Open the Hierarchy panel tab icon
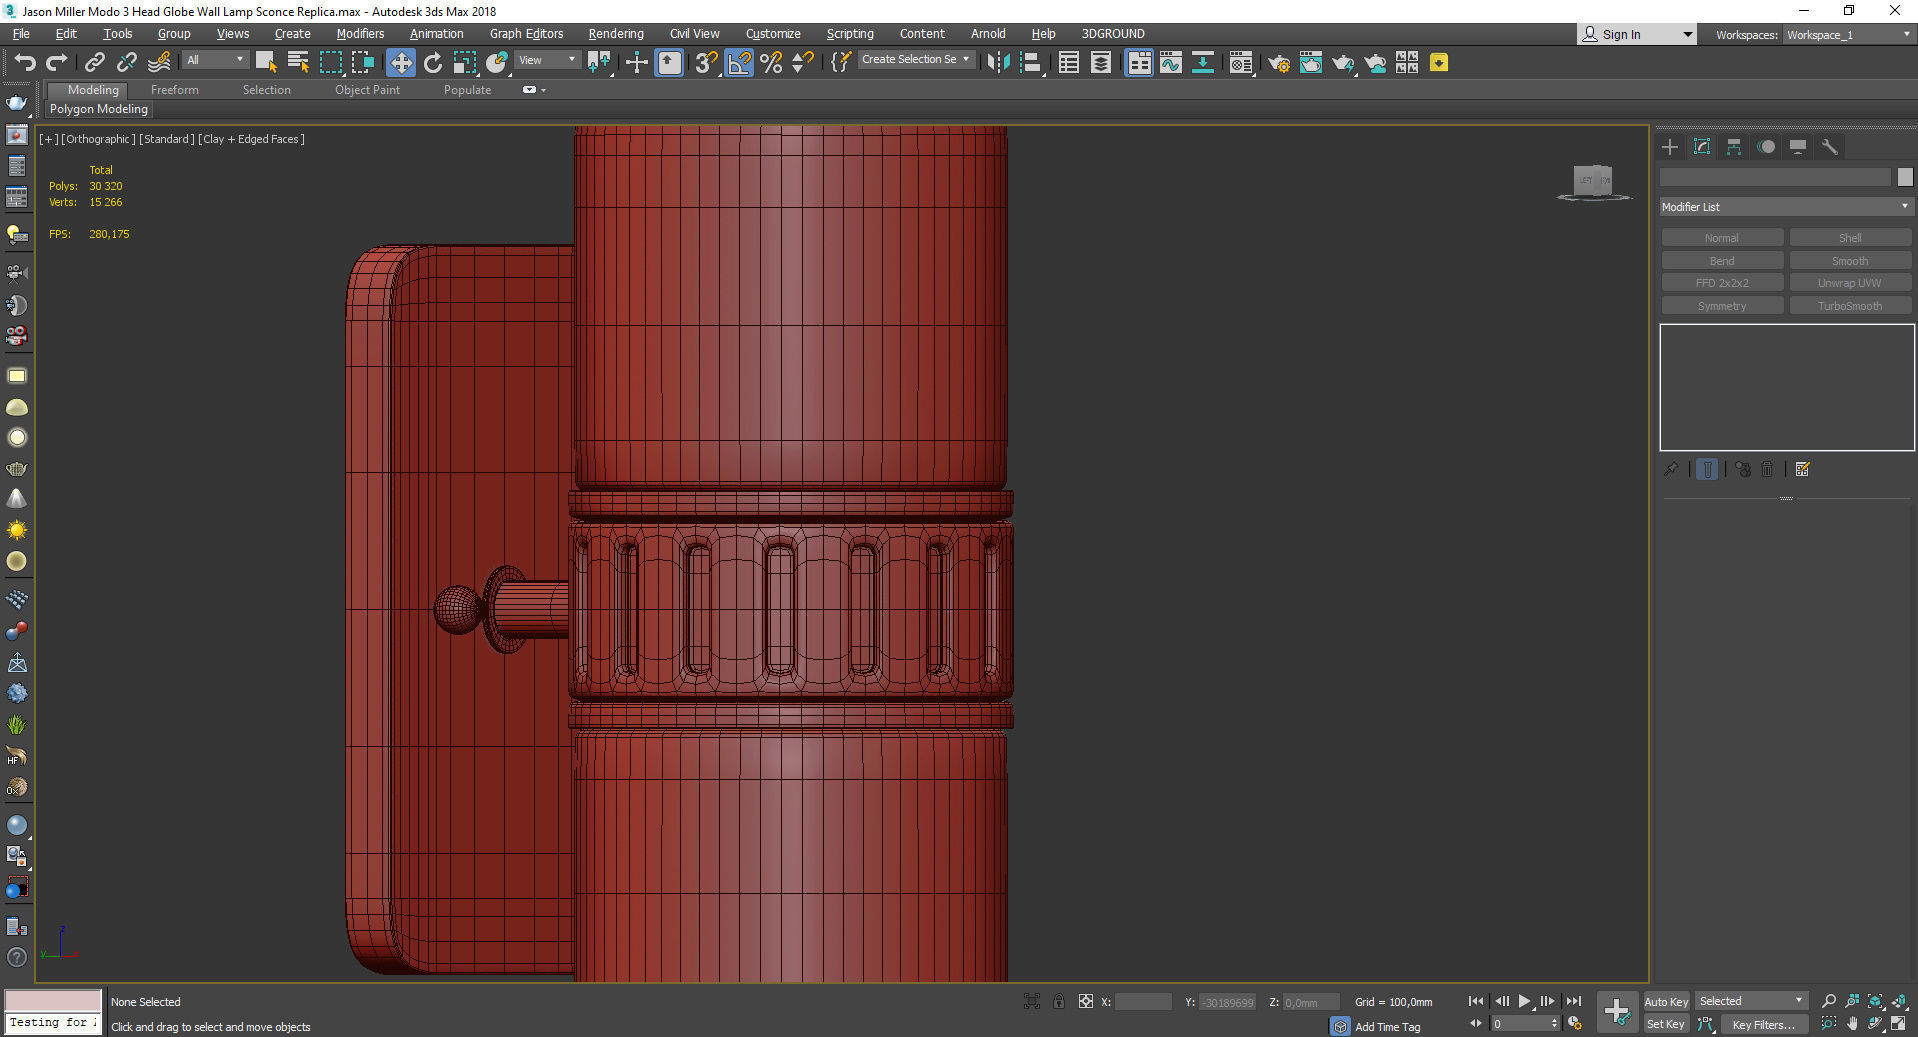Screen dimensions: 1918x1037 coord(1734,147)
